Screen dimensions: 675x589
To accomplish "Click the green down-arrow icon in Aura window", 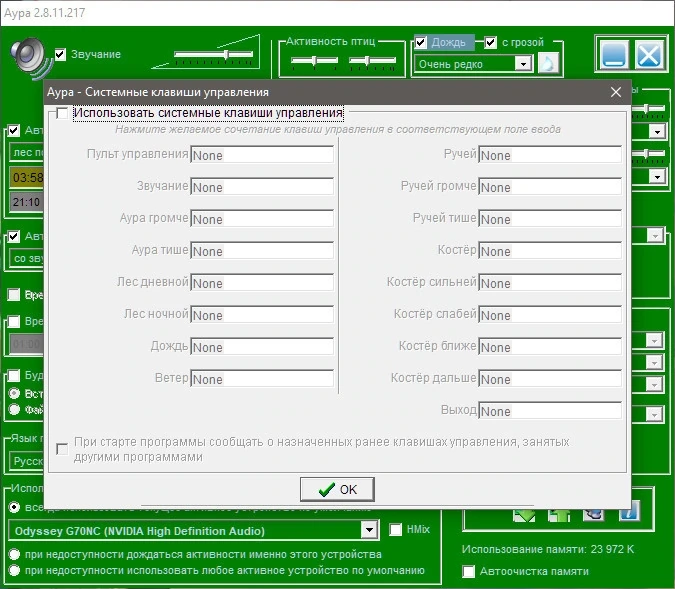I will pyautogui.click(x=524, y=515).
